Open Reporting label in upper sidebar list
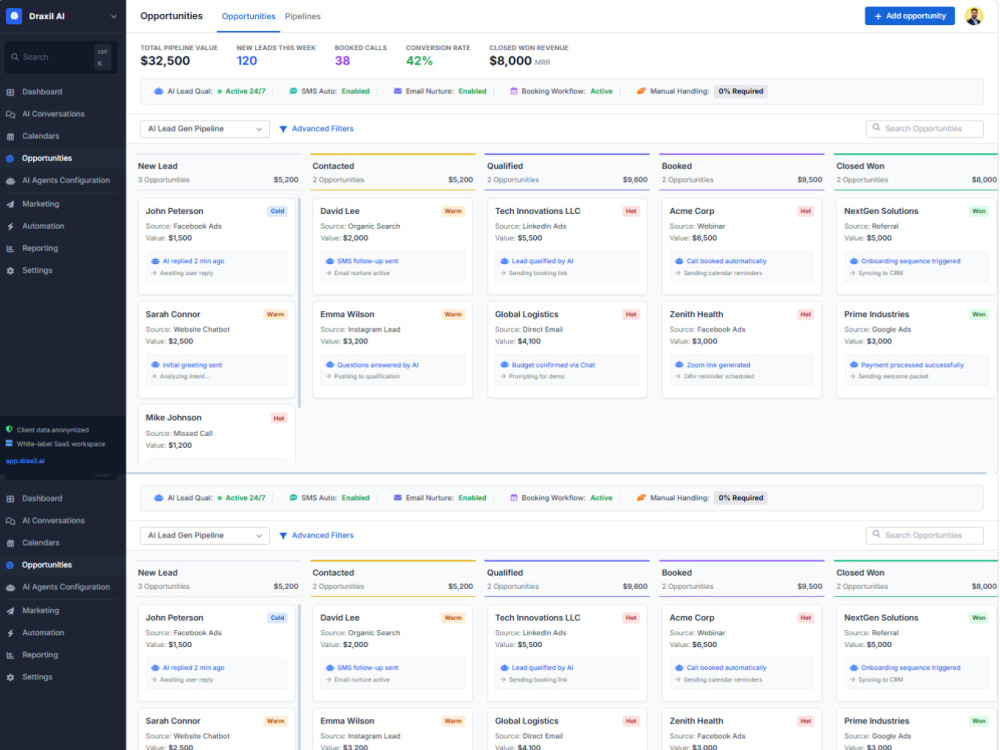The image size is (1000, 750). click(x=40, y=249)
